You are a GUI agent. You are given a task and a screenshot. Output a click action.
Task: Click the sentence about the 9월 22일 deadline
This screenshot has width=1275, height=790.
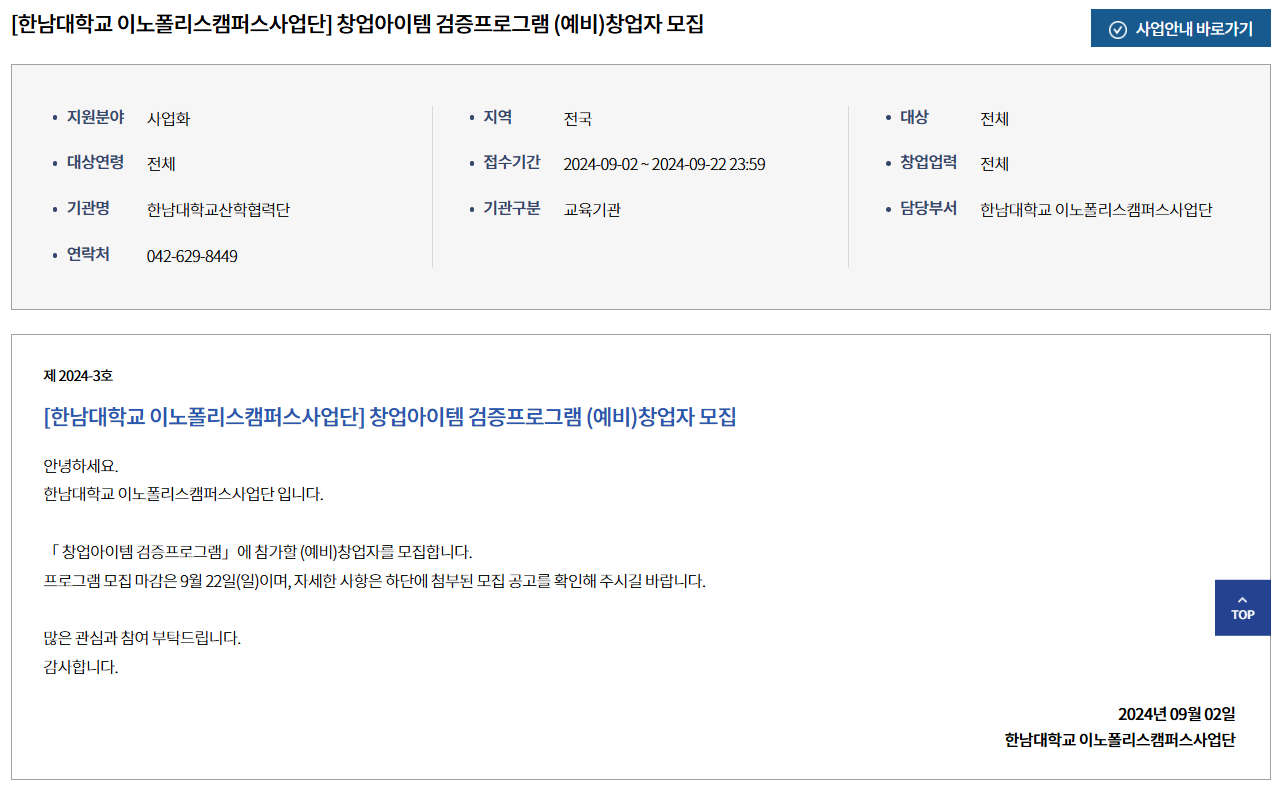(x=375, y=581)
